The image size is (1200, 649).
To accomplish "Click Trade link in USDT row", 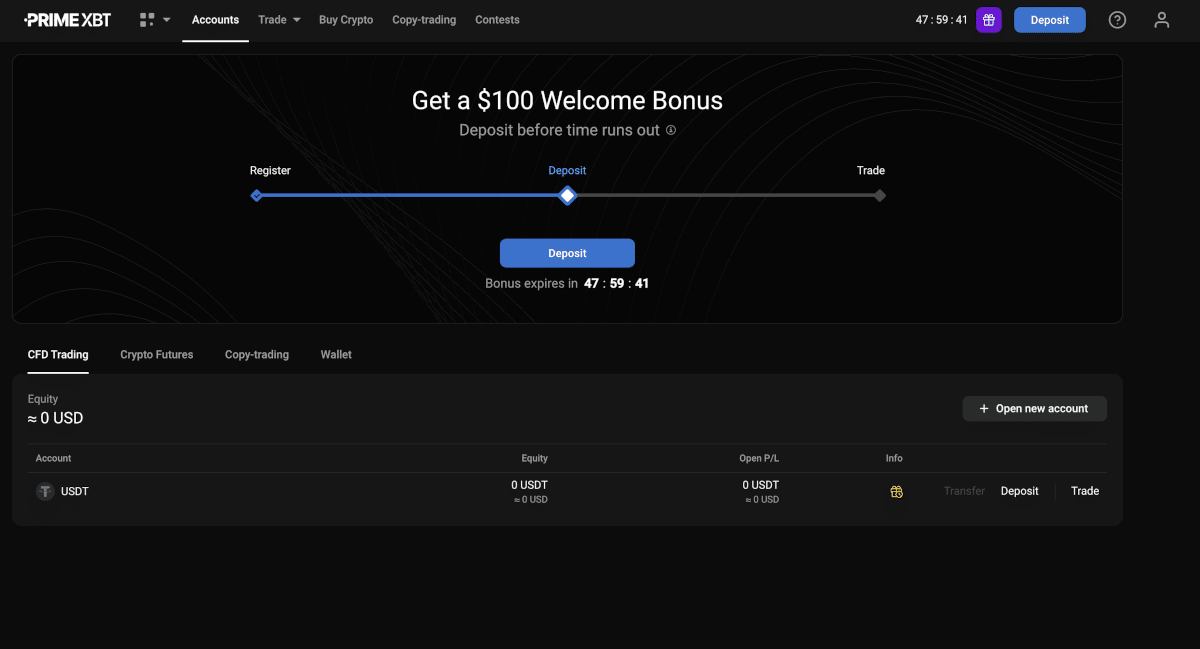I will point(1085,491).
